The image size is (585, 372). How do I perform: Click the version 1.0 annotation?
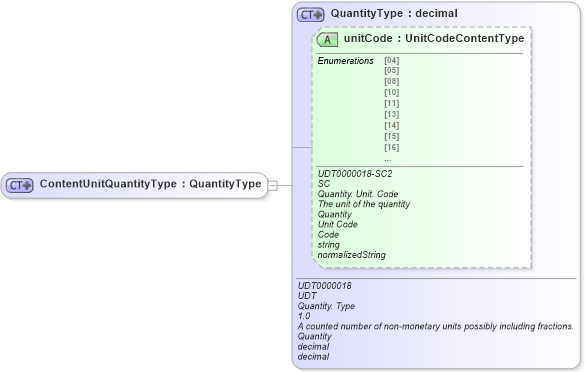[x=304, y=316]
